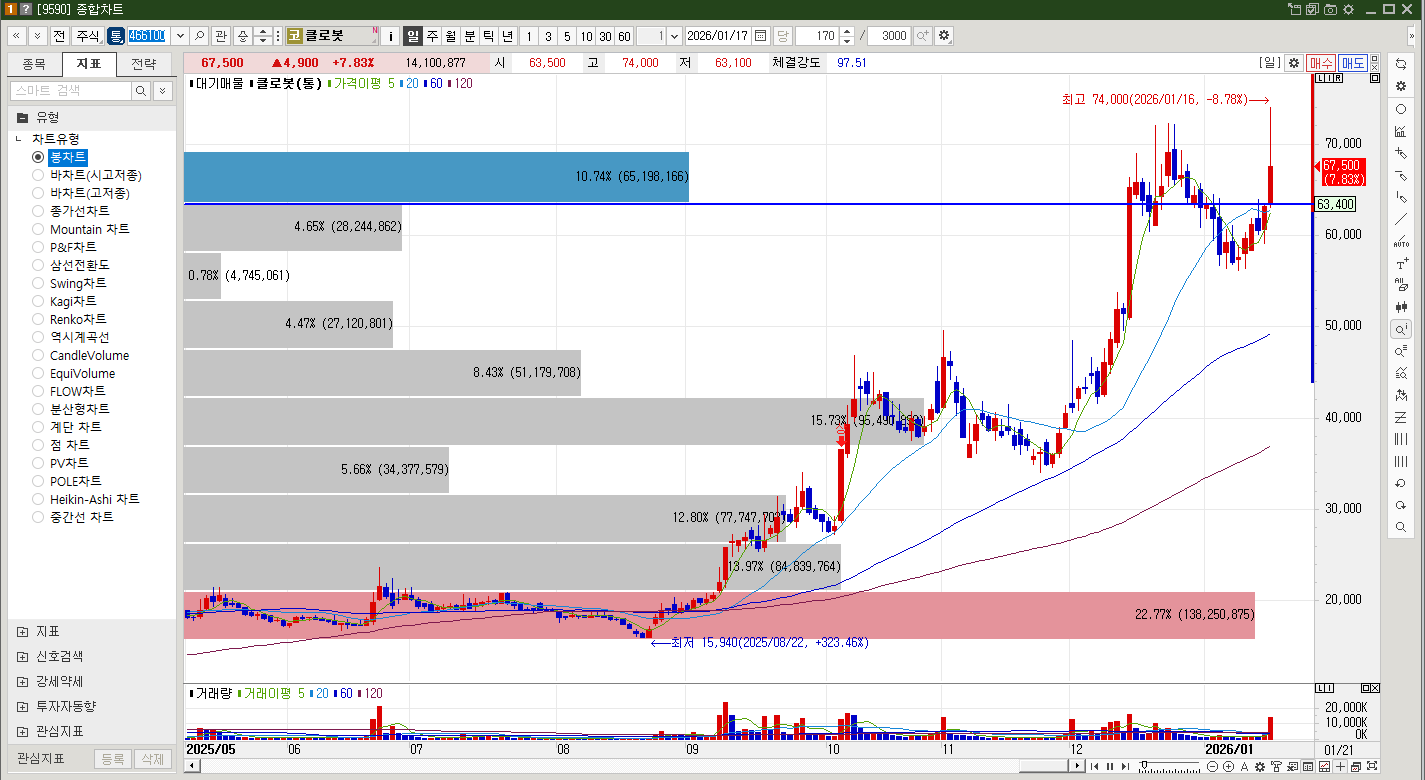This screenshot has width=1425, height=780.
Task: Click the 170 bar count field
Action: pos(816,36)
